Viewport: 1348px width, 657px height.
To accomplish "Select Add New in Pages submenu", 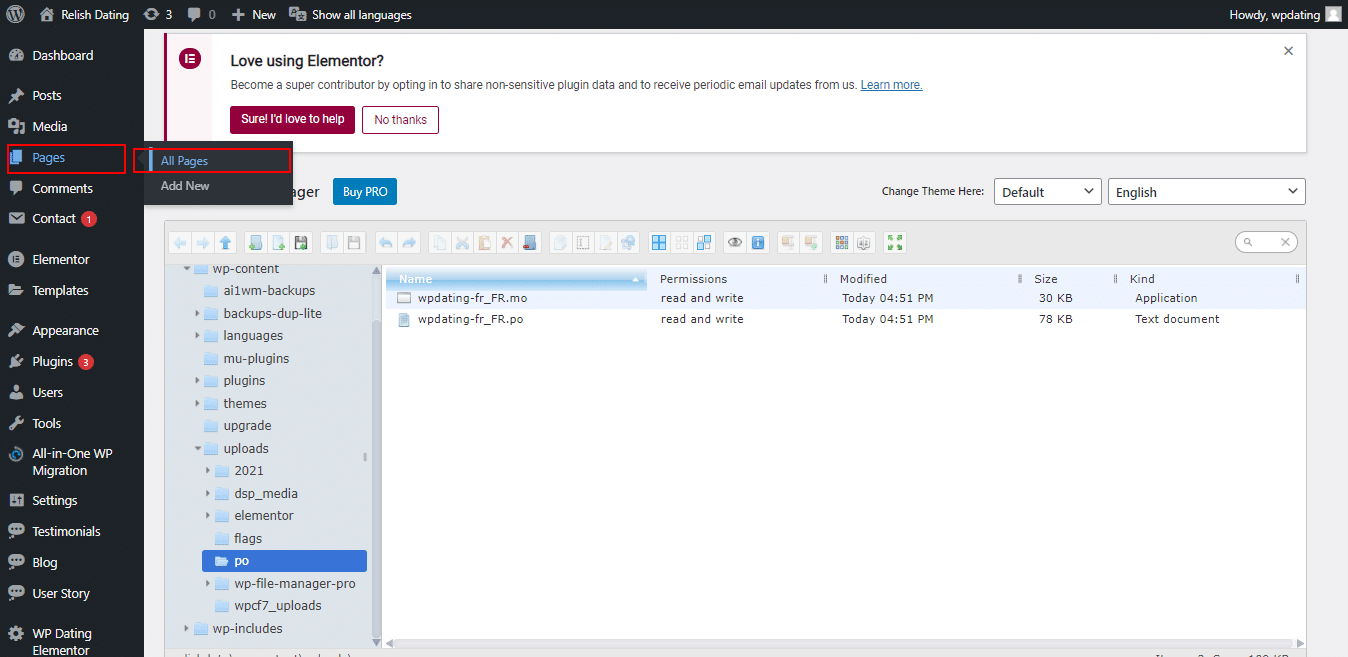I will (x=185, y=186).
